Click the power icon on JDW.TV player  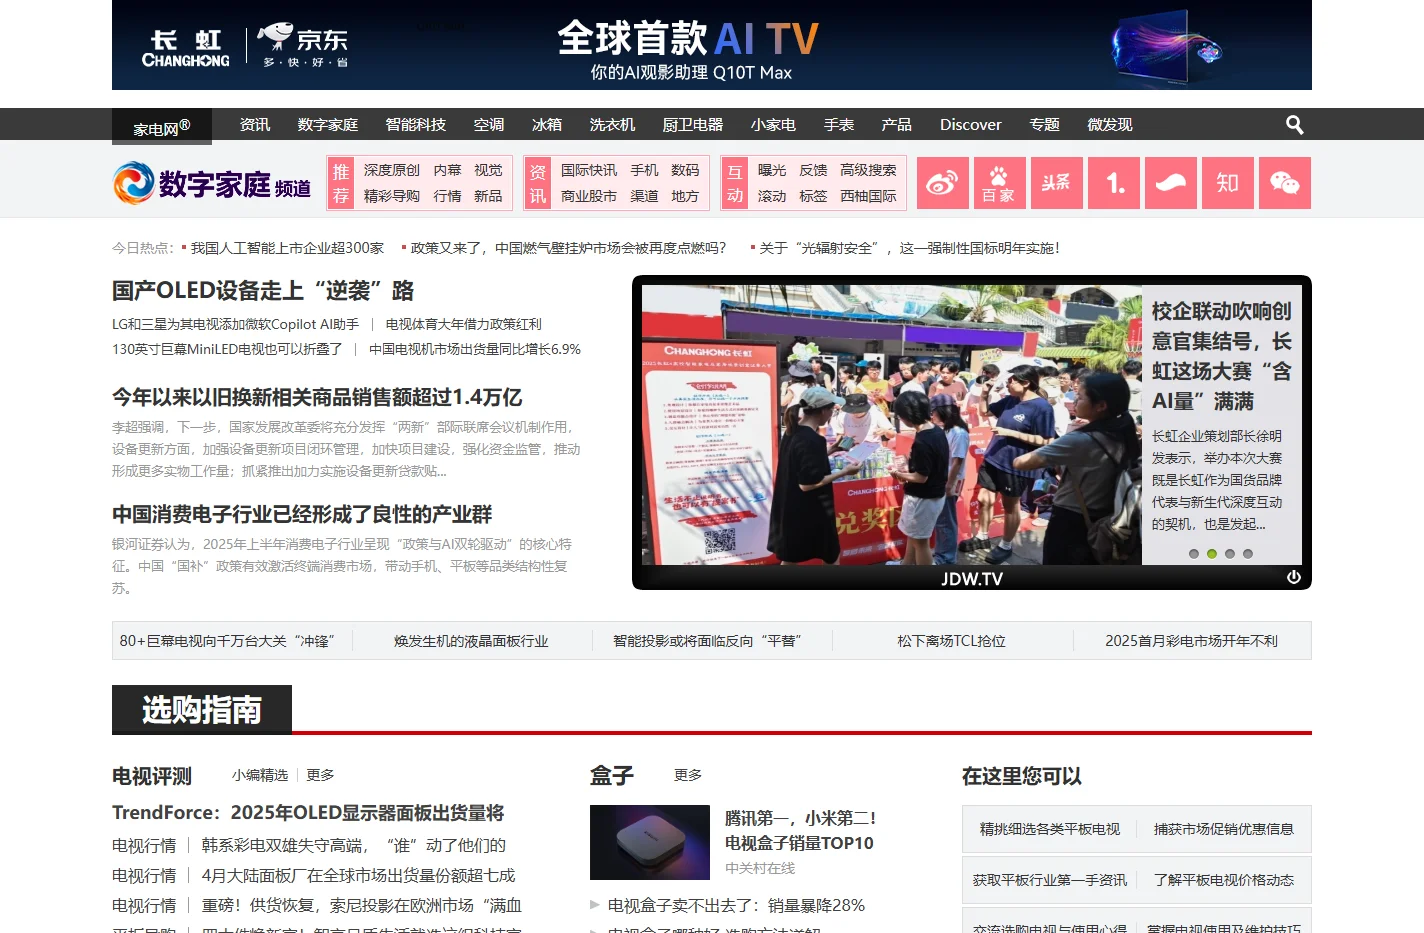(1293, 577)
